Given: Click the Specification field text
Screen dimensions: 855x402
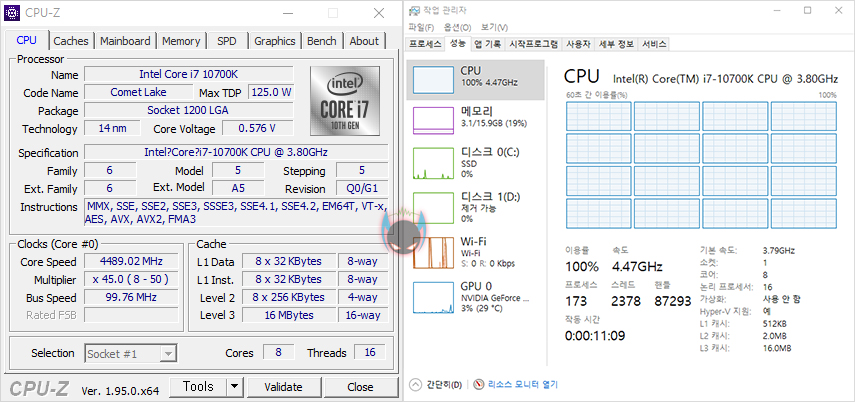Looking at the screenshot, I should click(236, 152).
